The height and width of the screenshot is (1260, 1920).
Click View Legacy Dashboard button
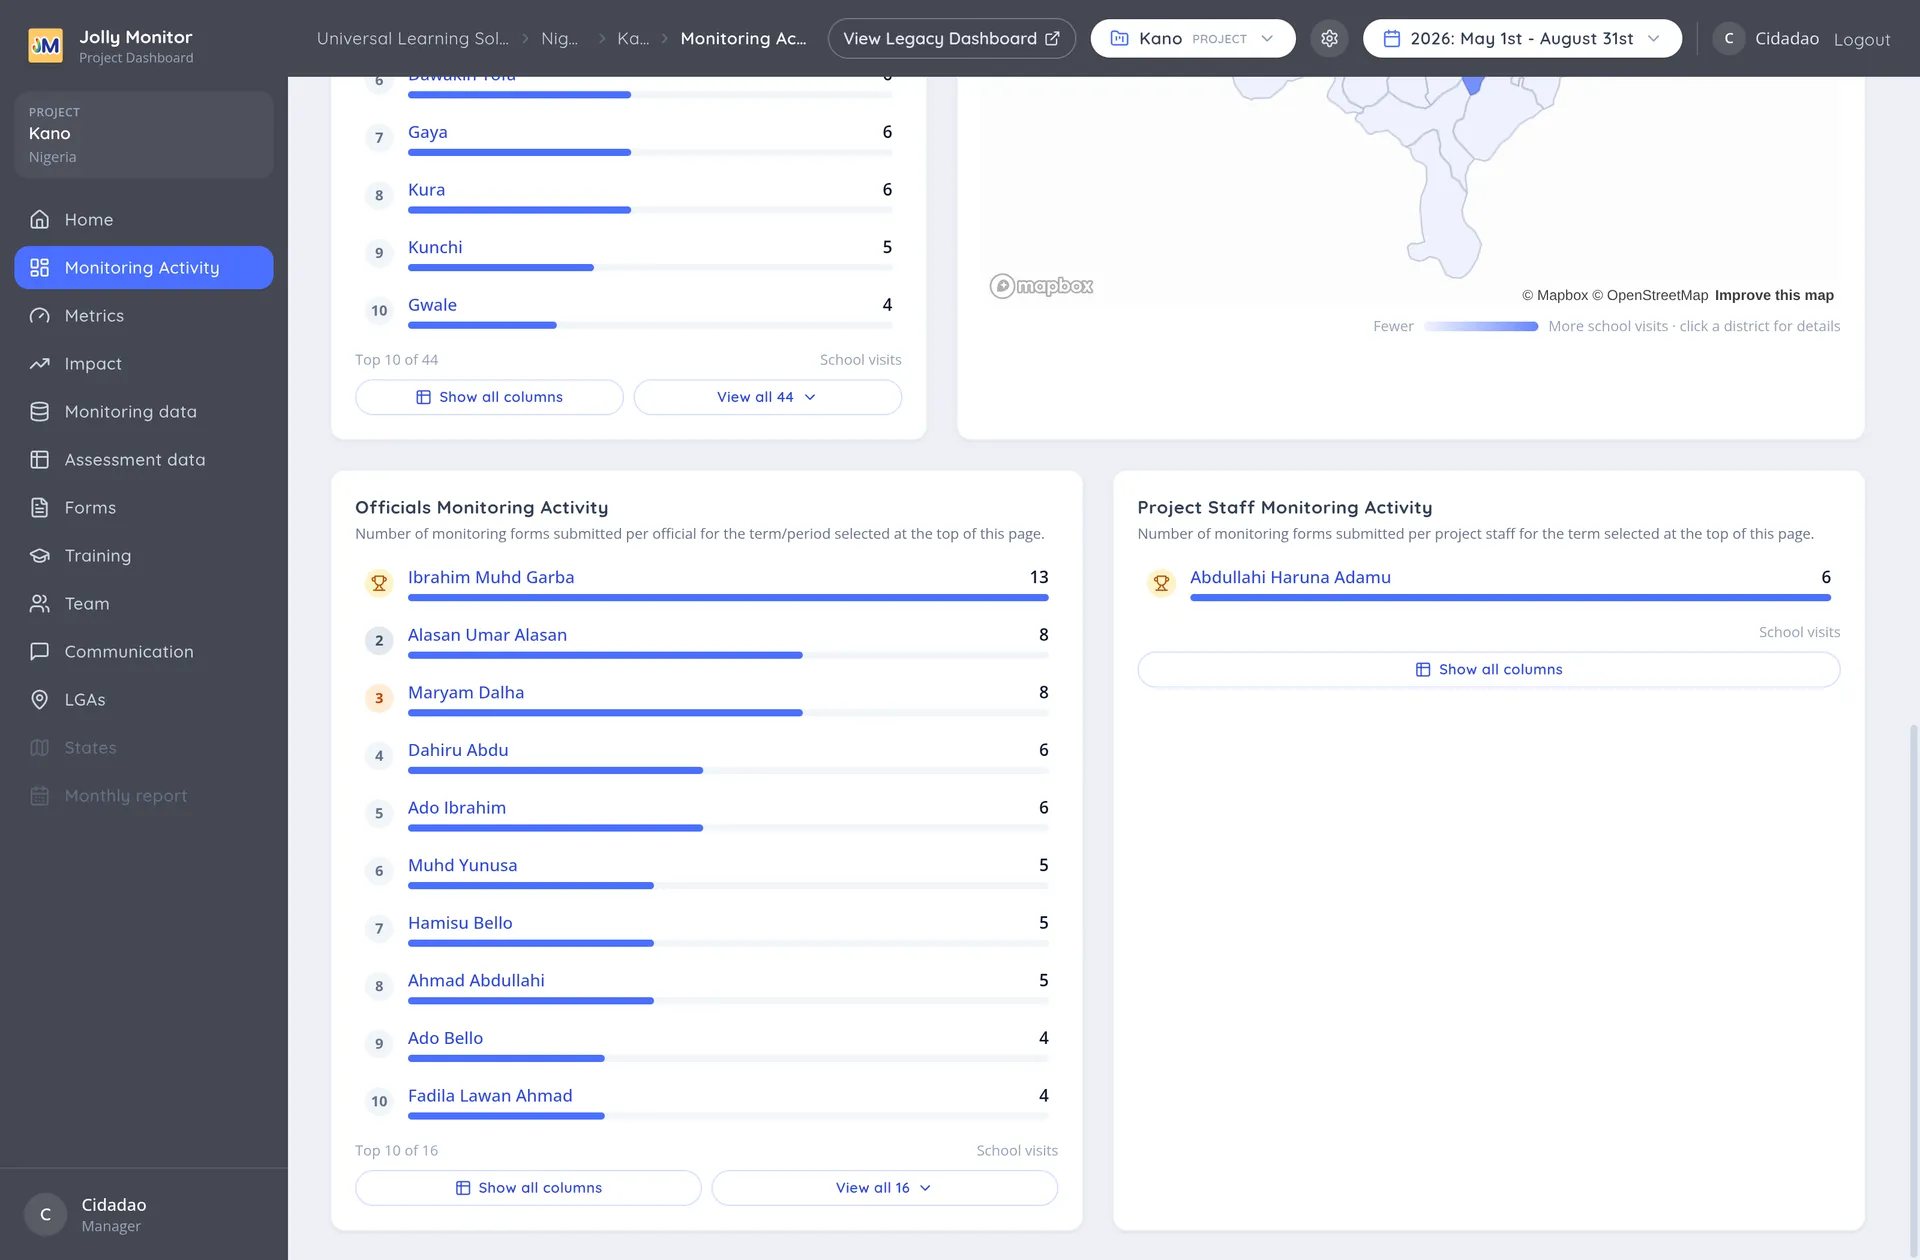951,38
